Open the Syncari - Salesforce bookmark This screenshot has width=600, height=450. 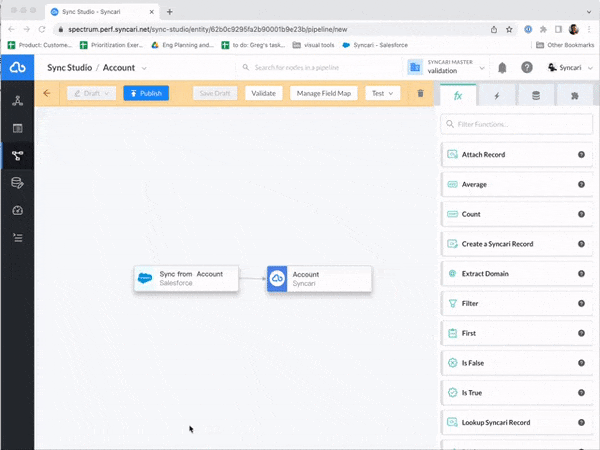(375, 45)
